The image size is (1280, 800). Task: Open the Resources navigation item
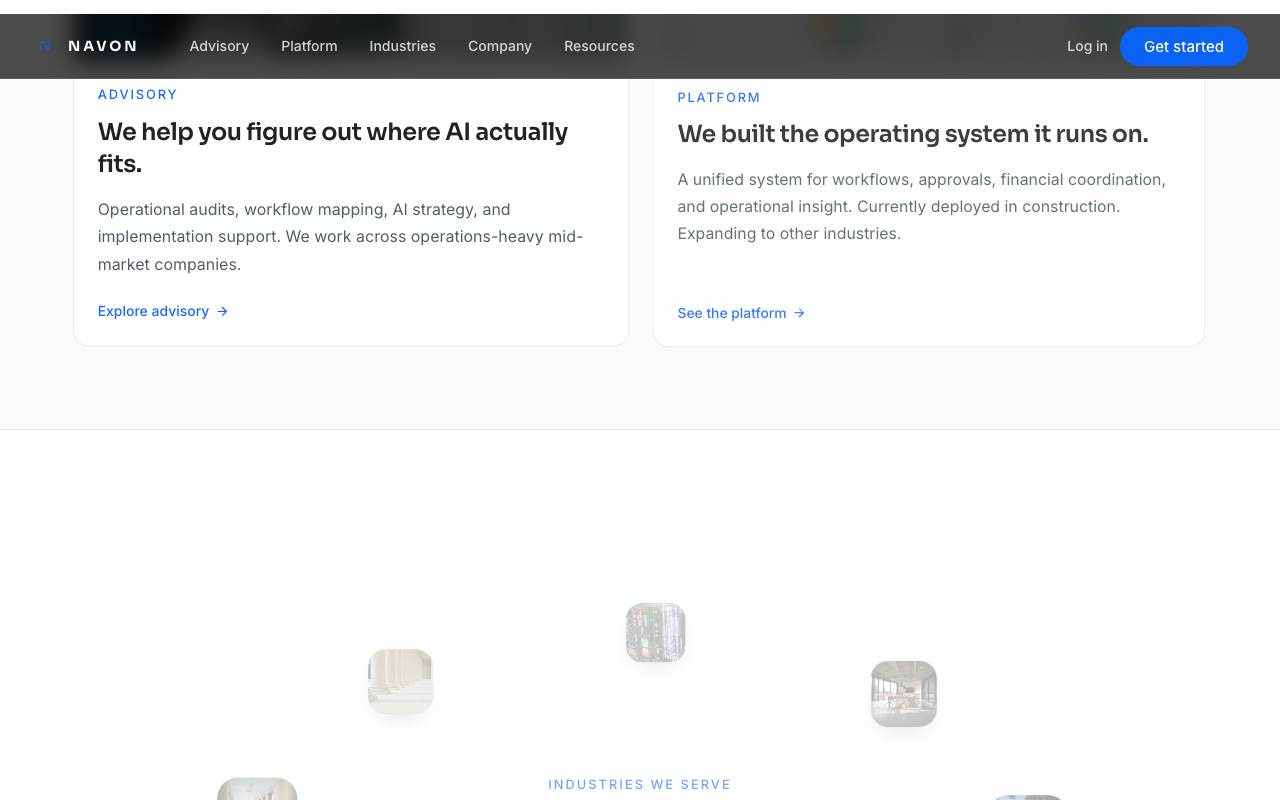tap(599, 46)
